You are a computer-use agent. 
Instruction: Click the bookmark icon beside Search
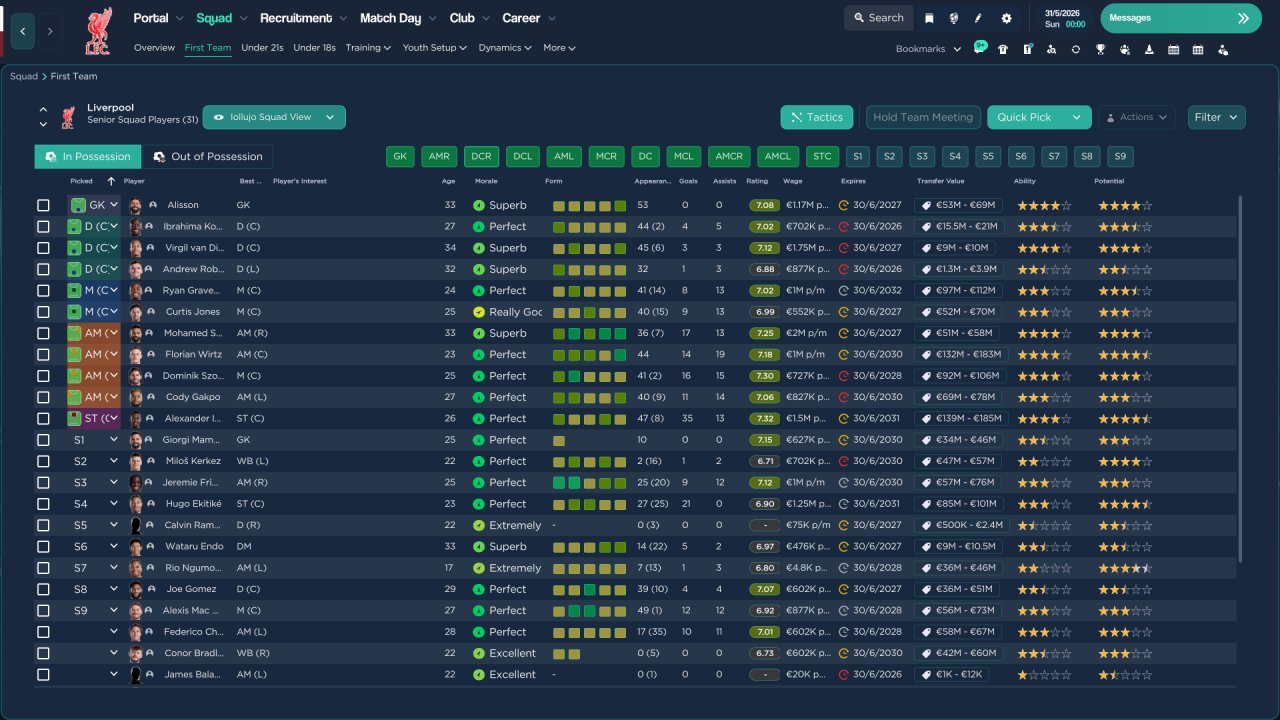(x=929, y=18)
